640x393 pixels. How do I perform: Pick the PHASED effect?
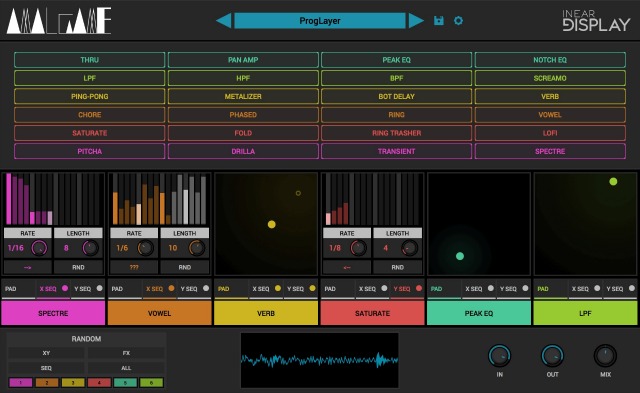click(243, 115)
